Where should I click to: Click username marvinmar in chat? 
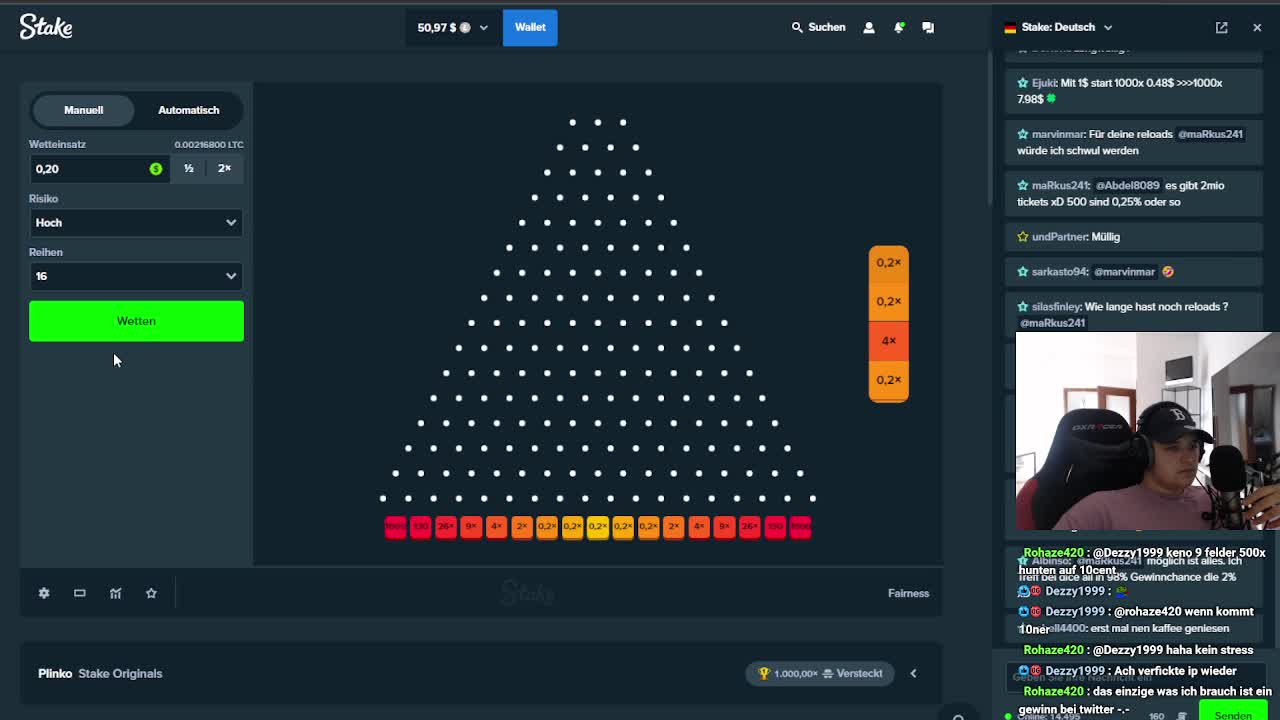point(1058,134)
